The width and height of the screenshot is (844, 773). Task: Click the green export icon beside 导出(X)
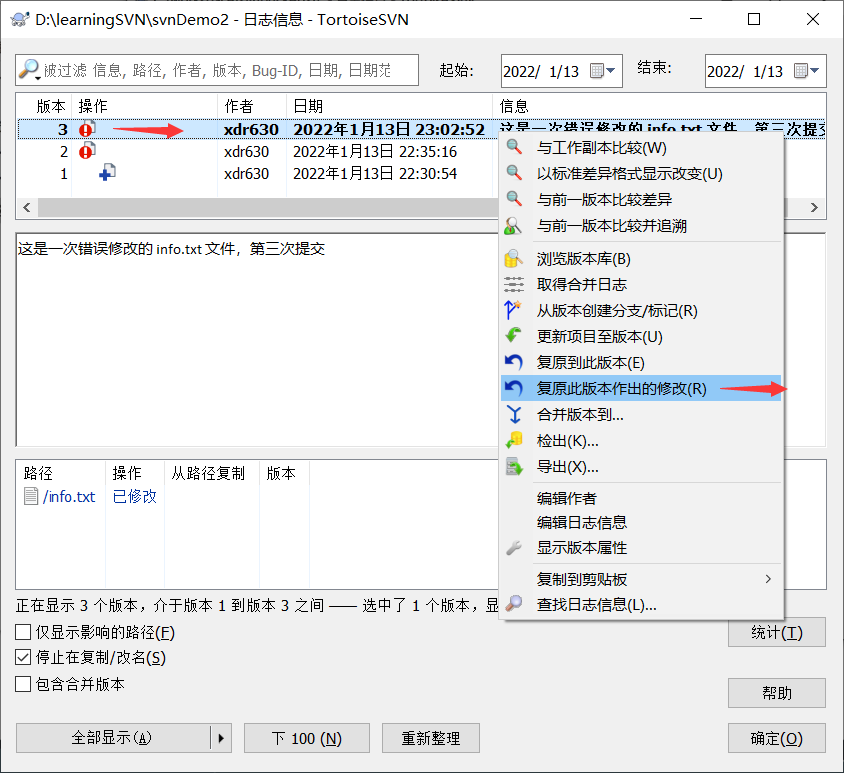point(514,465)
